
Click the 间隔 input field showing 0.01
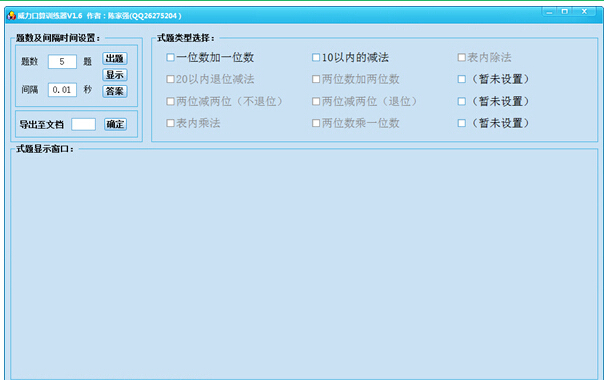[x=62, y=90]
